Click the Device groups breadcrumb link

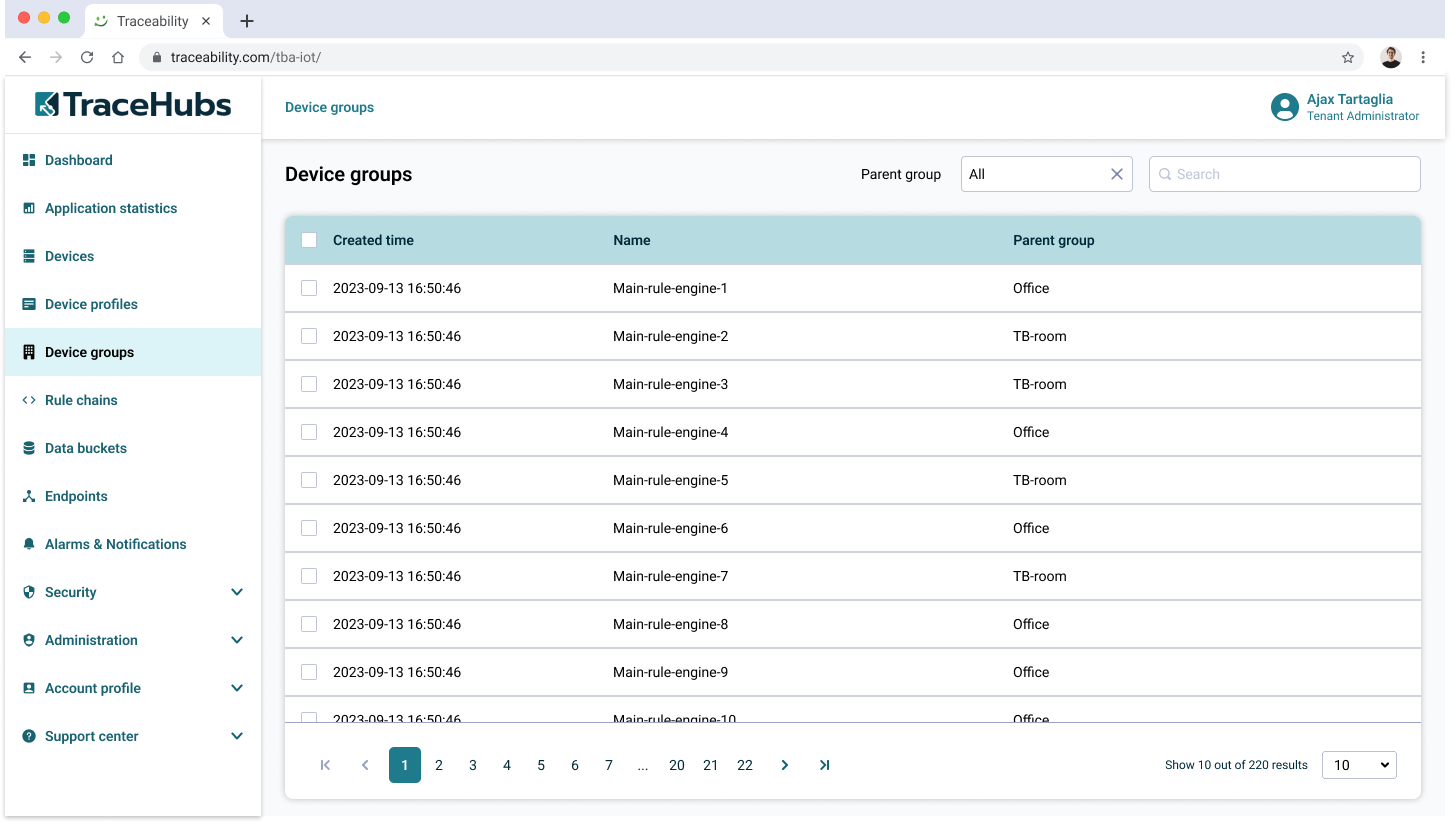click(x=329, y=107)
